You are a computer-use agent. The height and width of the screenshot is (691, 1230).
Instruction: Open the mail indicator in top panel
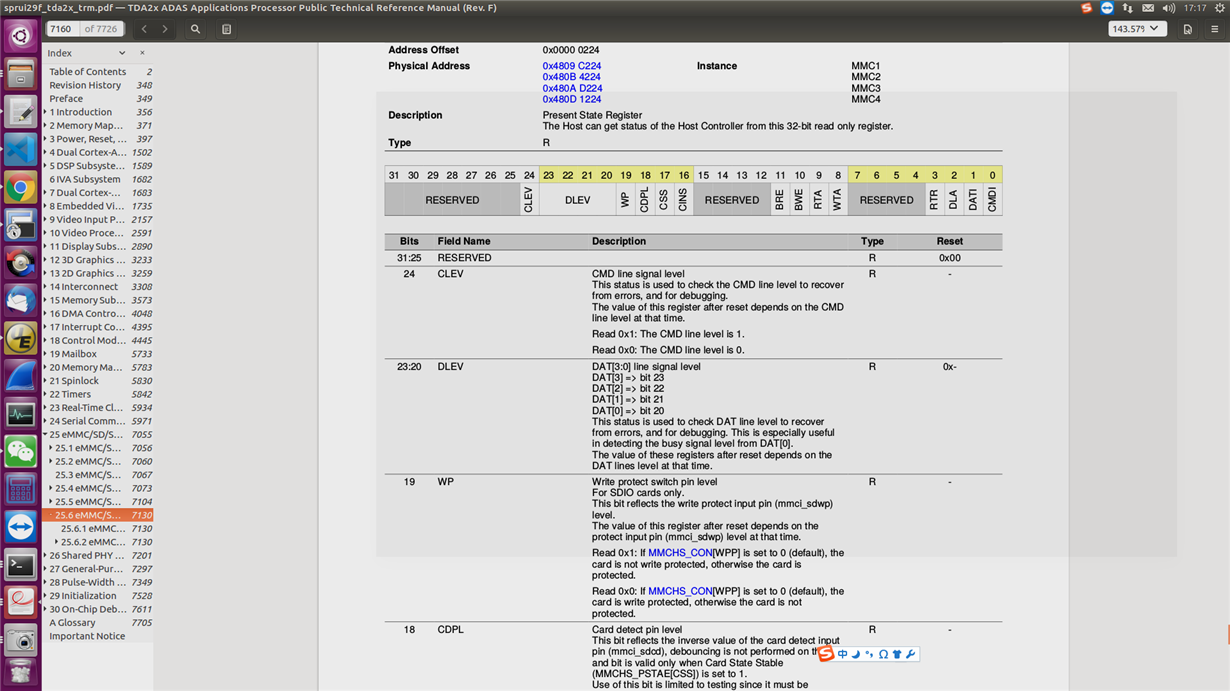click(1148, 8)
